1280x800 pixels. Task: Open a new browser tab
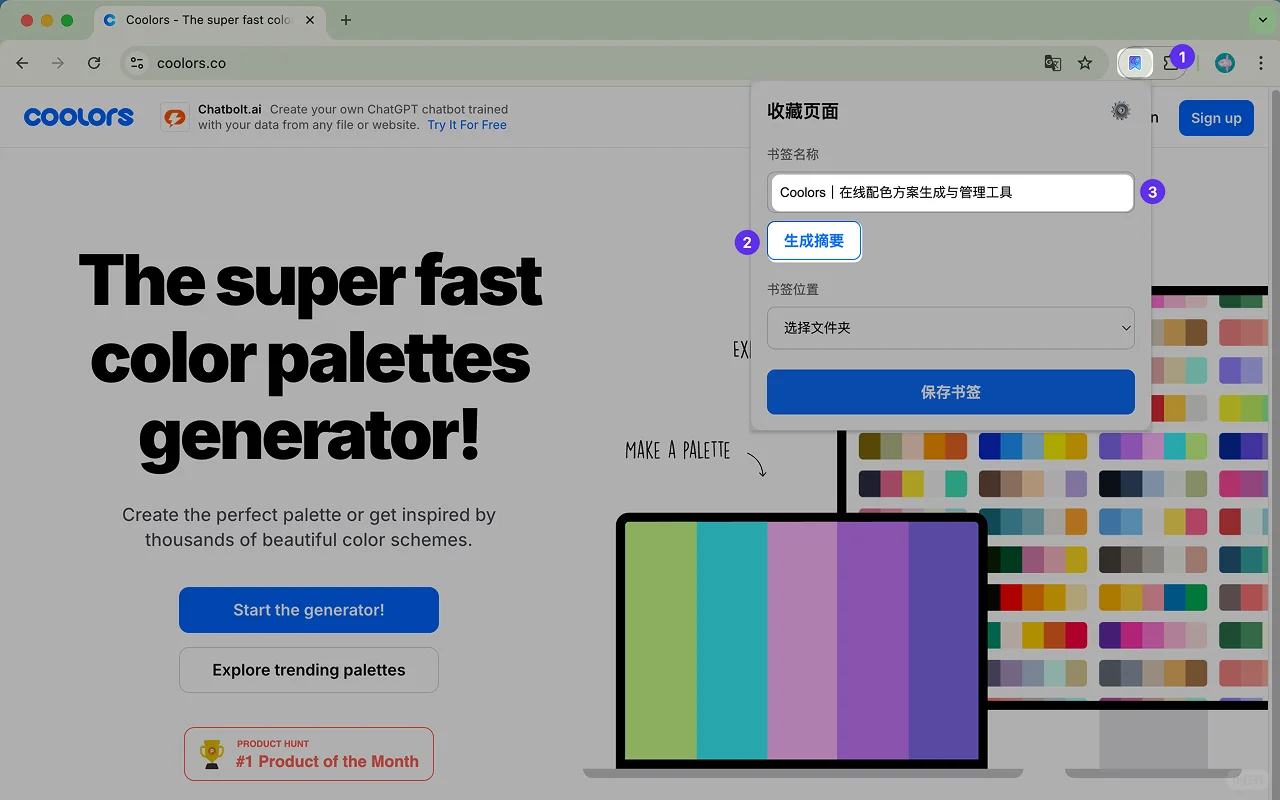coord(346,20)
